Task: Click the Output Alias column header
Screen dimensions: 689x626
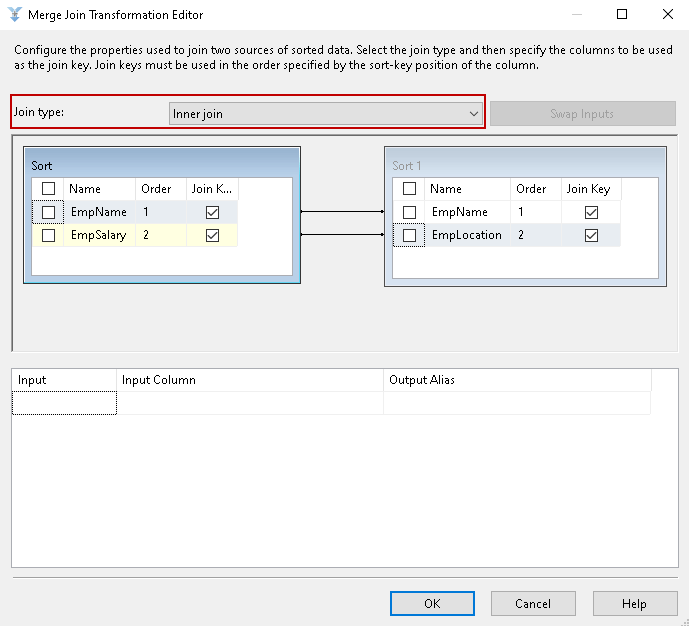Action: point(517,380)
